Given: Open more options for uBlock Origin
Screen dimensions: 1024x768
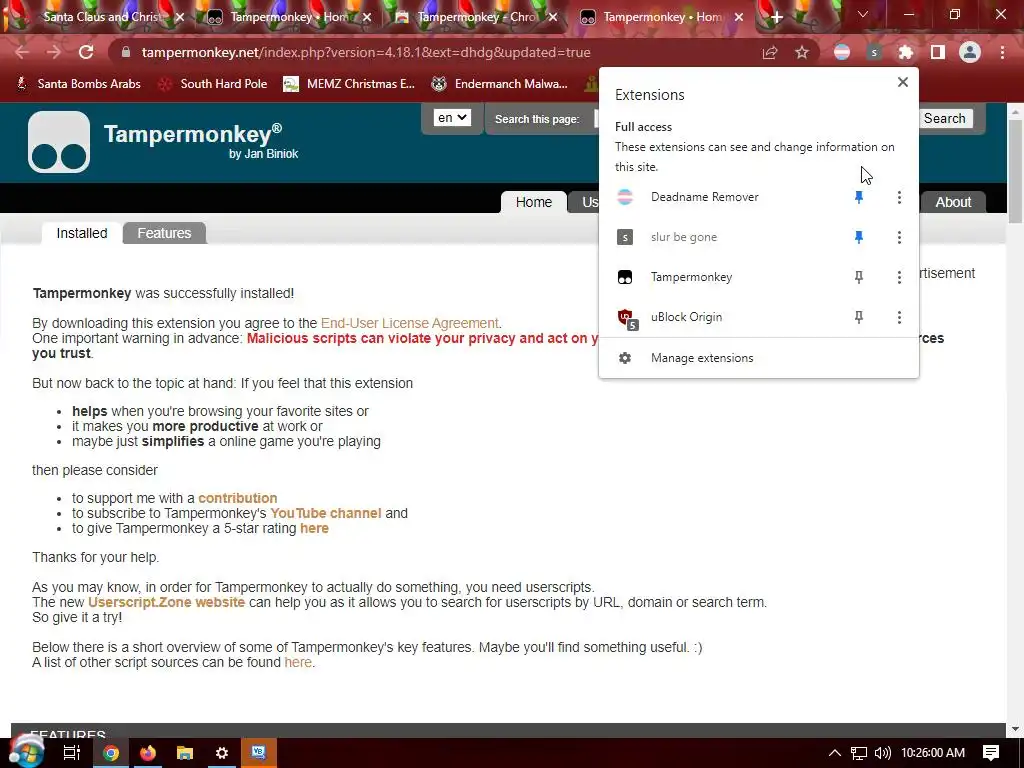Looking at the screenshot, I should (x=899, y=317).
